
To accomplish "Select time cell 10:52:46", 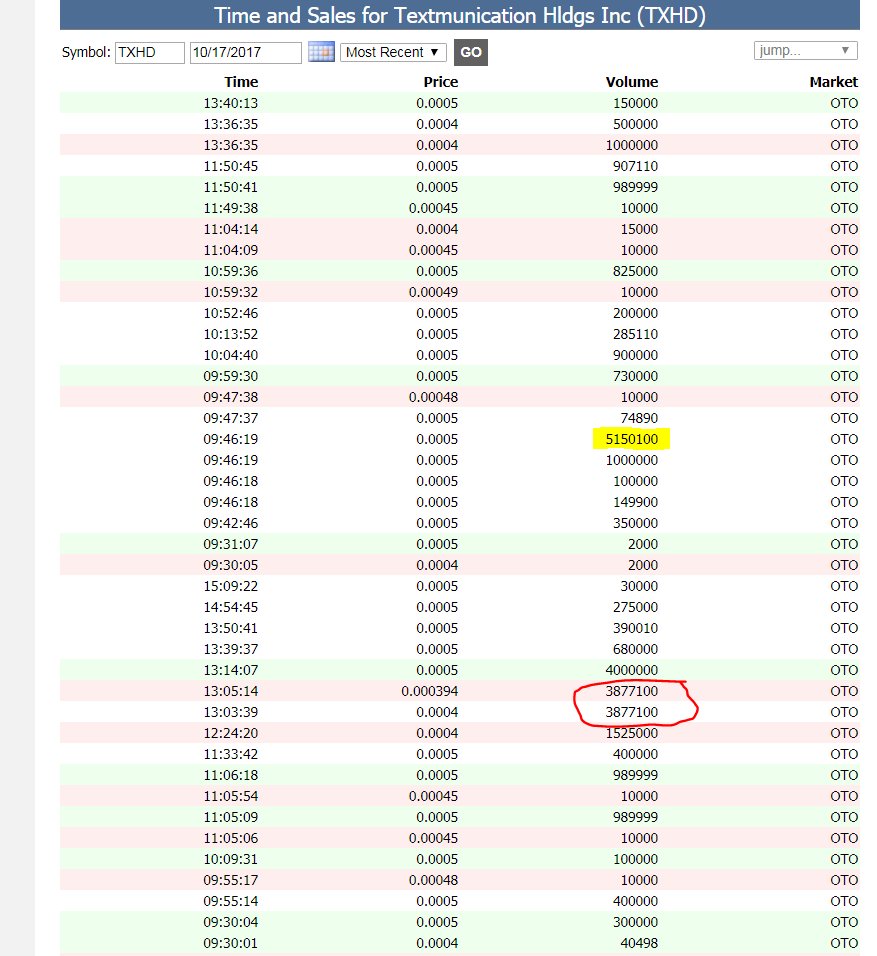I will click(231, 313).
